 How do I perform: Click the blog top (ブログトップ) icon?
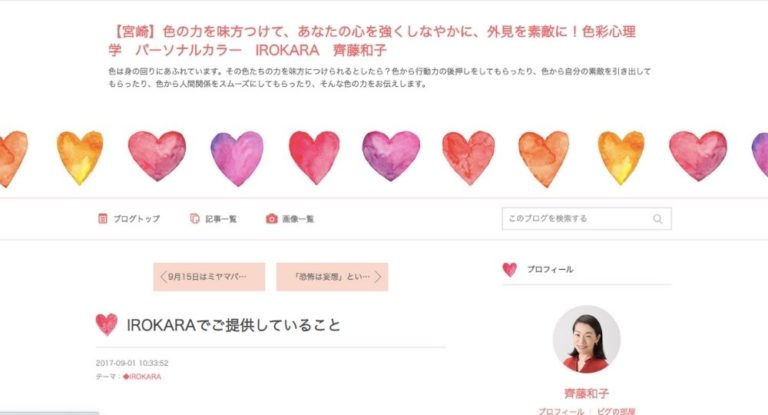(103, 219)
